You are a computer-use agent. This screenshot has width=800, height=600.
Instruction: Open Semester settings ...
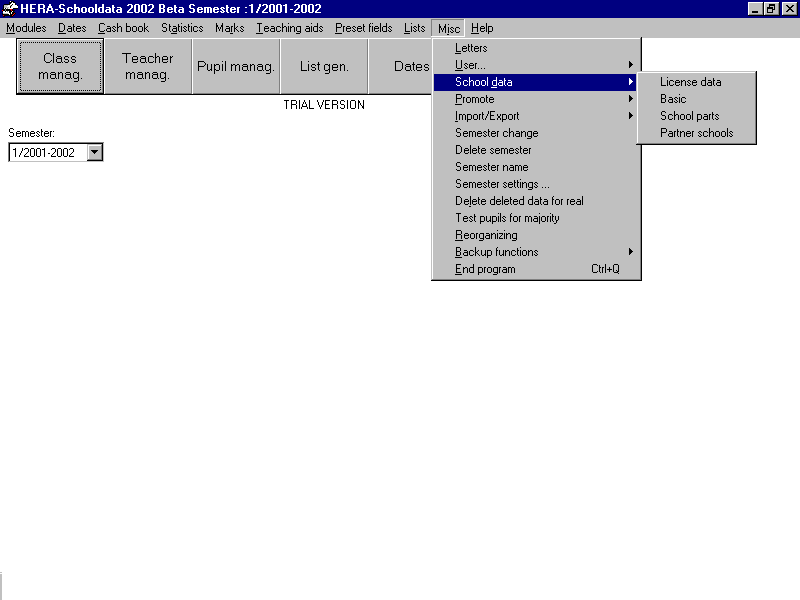535,184
